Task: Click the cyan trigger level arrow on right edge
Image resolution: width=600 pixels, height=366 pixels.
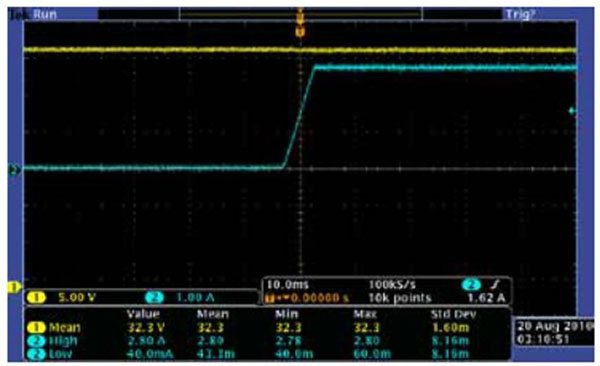Action: coord(572,111)
